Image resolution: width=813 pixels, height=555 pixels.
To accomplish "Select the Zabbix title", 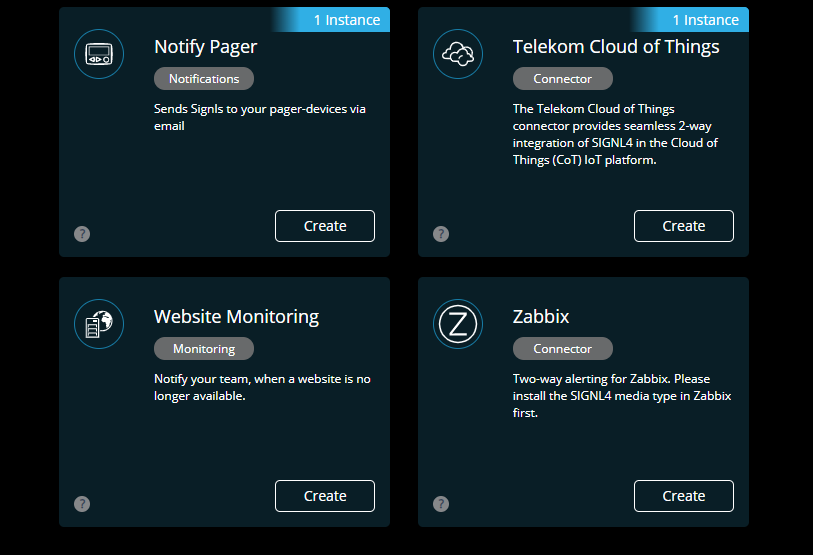I will (541, 316).
